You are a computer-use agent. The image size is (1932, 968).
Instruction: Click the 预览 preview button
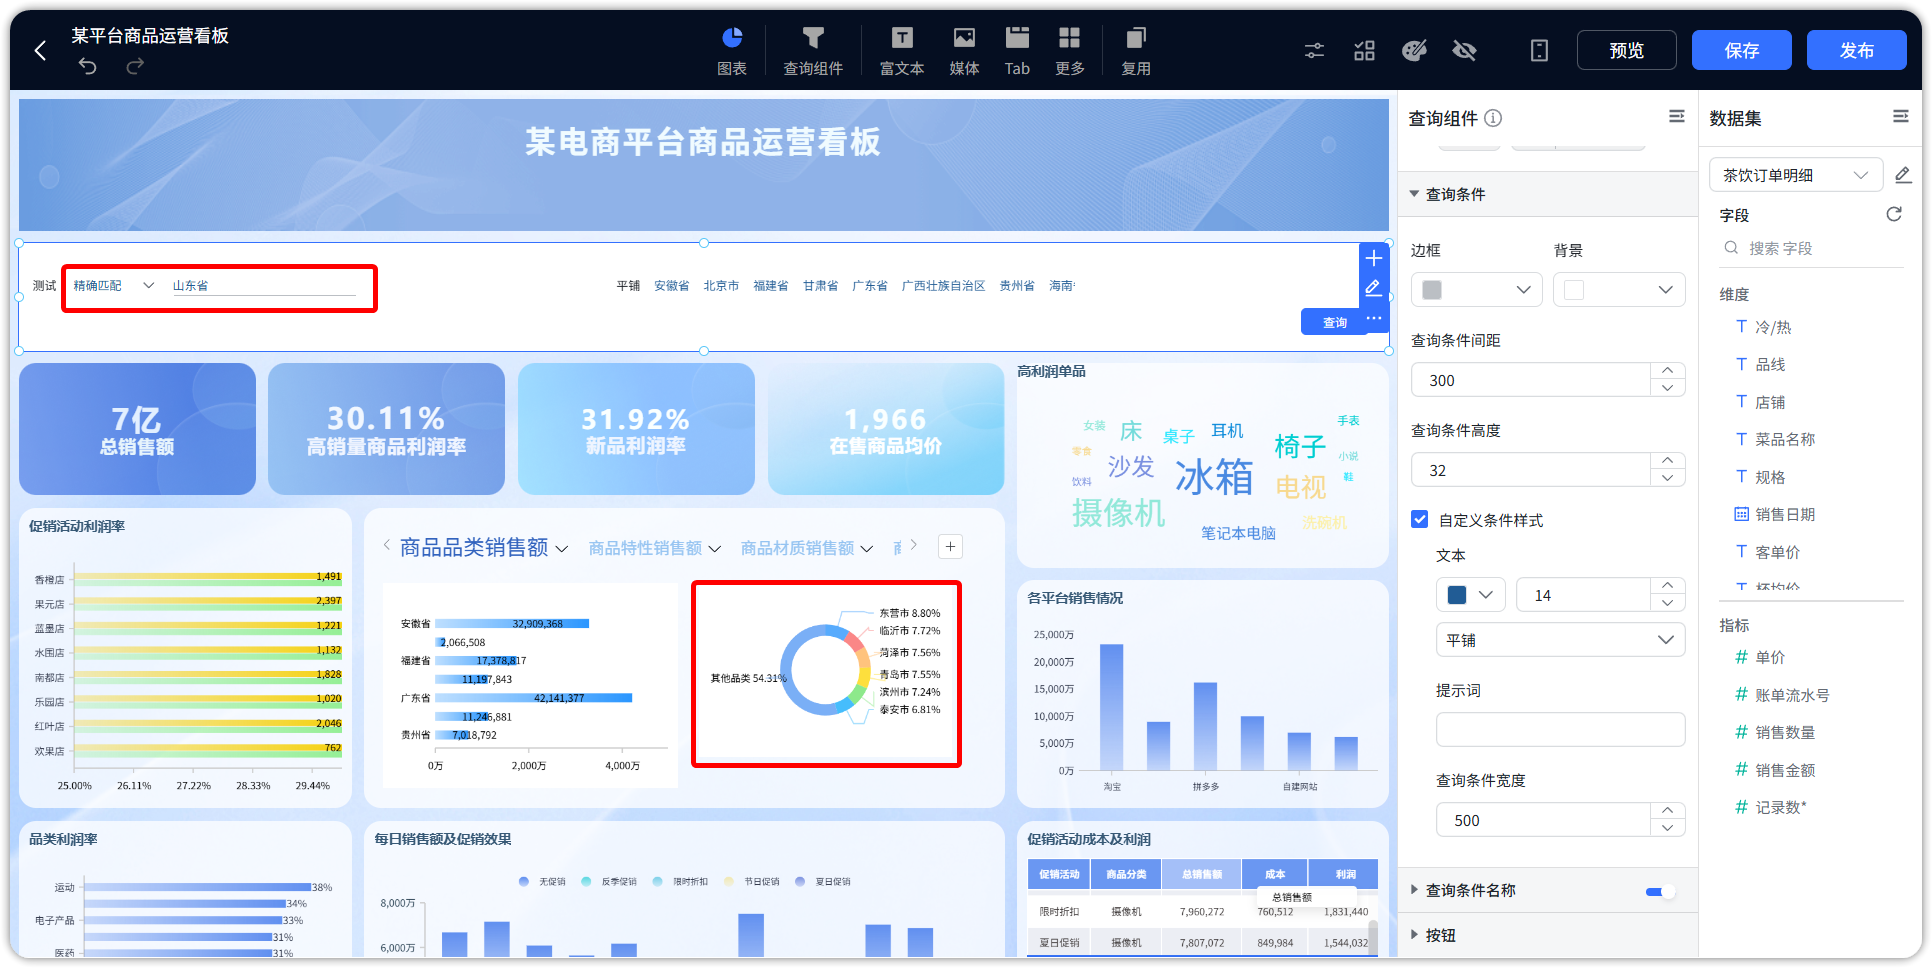(1626, 50)
